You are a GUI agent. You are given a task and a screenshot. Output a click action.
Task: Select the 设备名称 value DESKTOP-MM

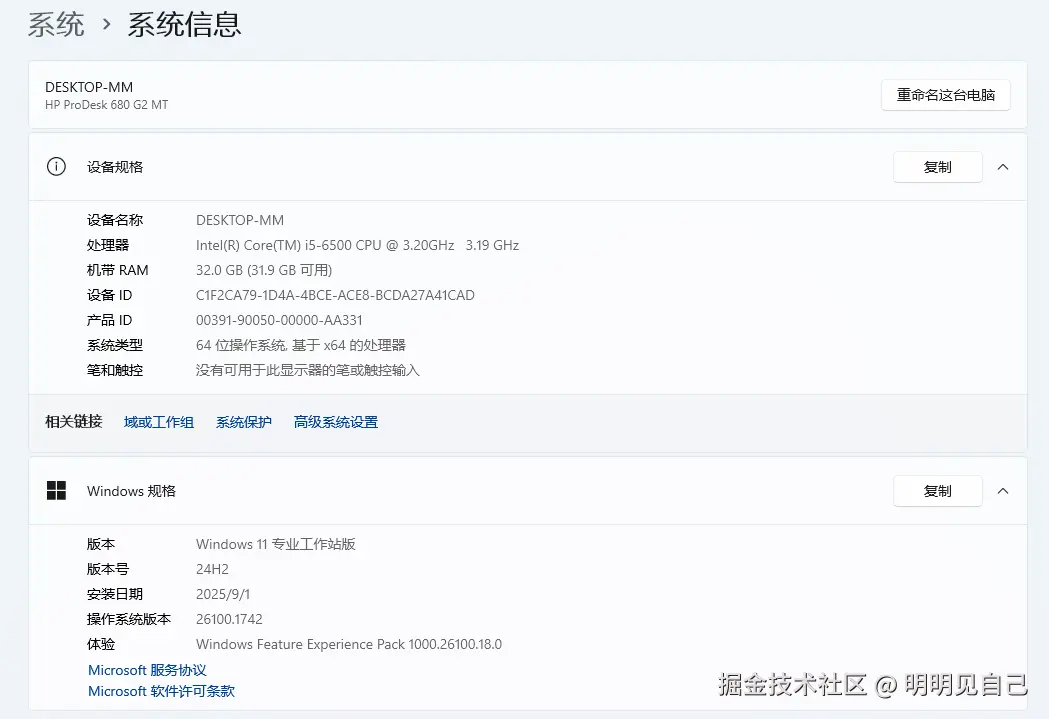click(240, 220)
